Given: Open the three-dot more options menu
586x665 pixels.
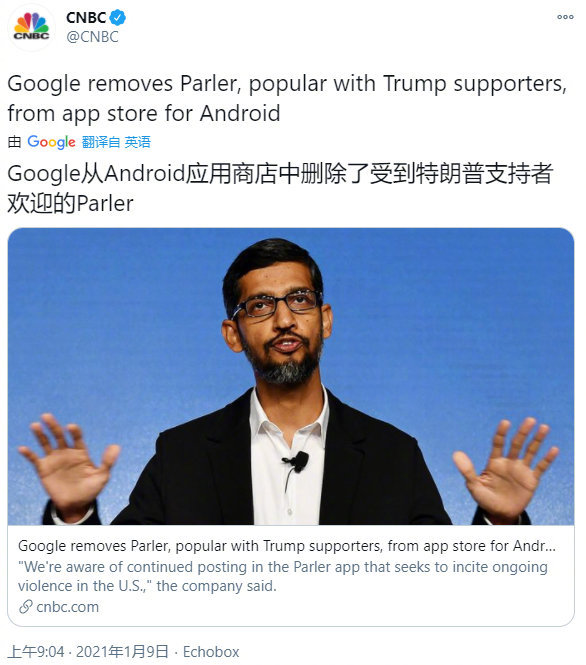Looking at the screenshot, I should (565, 17).
